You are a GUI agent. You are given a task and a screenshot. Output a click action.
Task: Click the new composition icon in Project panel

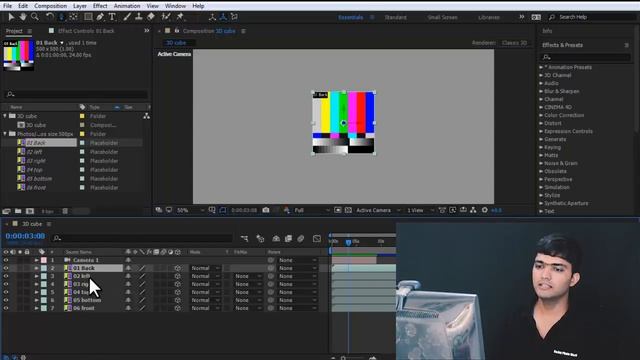pos(30,211)
